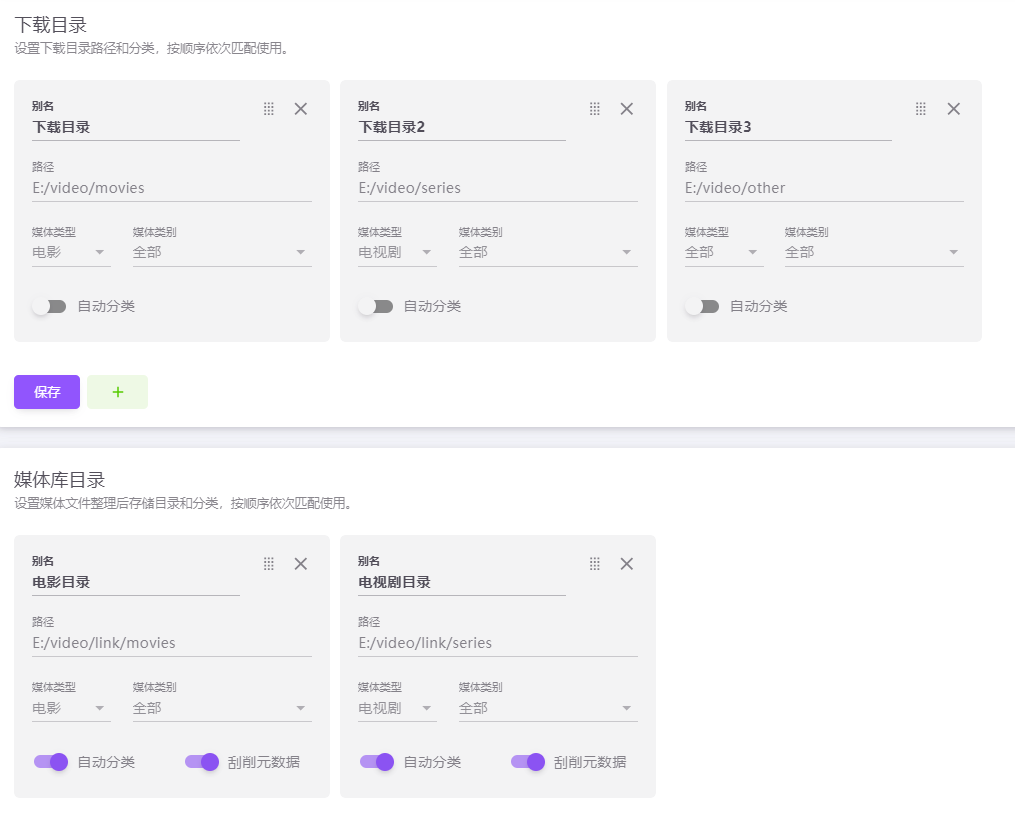Click the green plus add directory button
Viewport: 1015px width, 819px height.
point(117,392)
